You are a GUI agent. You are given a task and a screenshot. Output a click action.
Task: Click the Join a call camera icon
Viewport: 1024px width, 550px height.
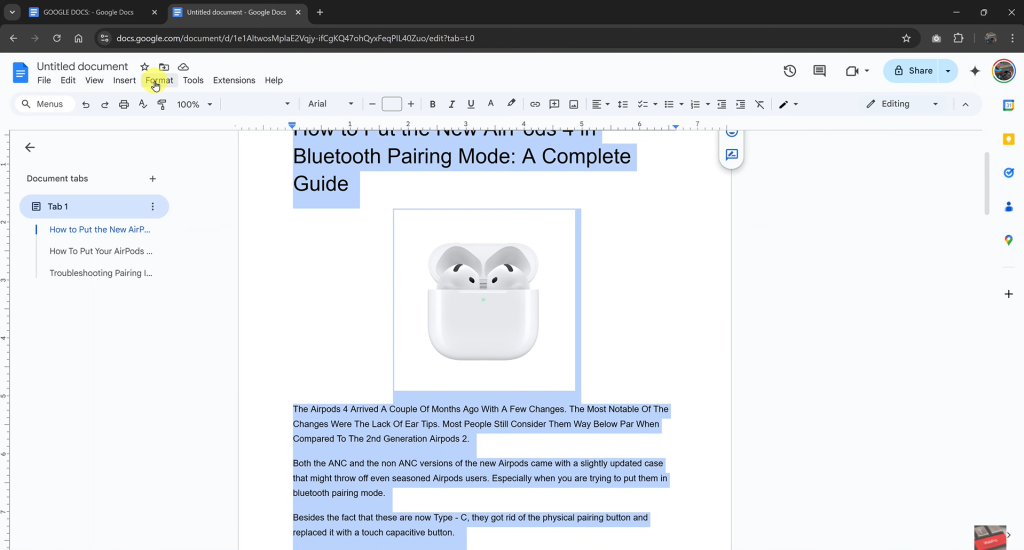coord(852,71)
